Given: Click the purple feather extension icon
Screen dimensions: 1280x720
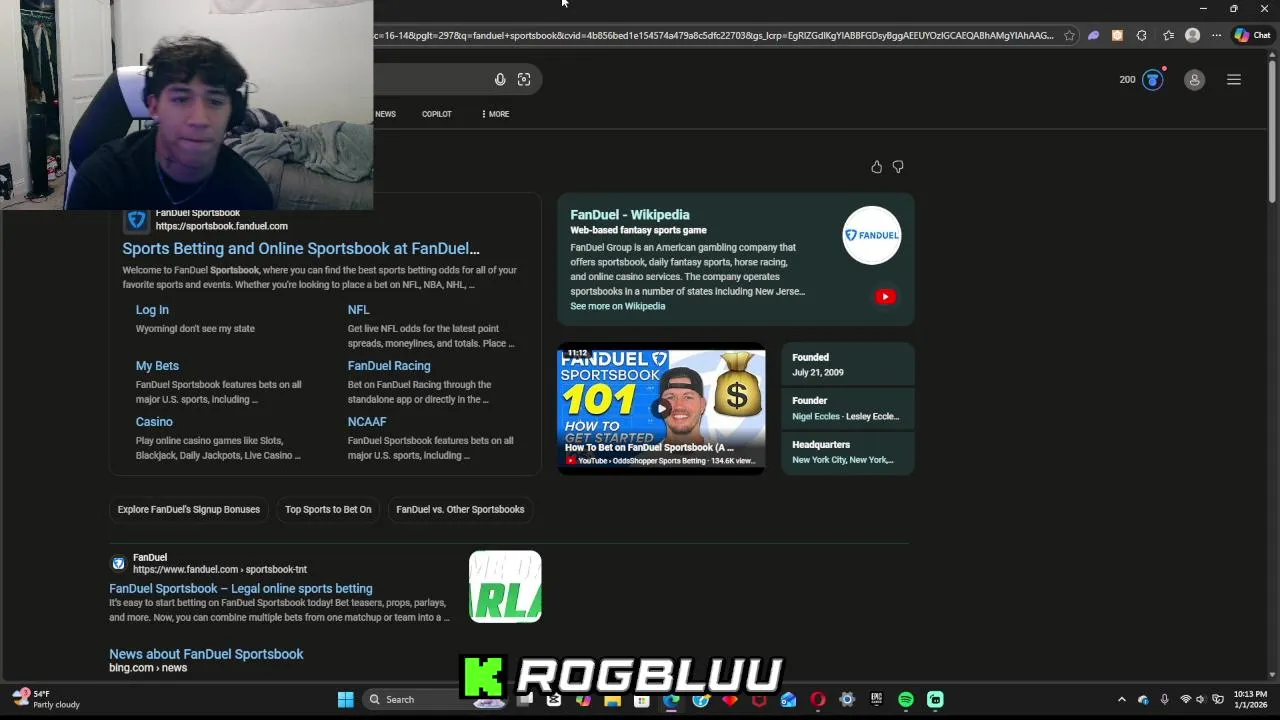Looking at the screenshot, I should (x=1093, y=35).
